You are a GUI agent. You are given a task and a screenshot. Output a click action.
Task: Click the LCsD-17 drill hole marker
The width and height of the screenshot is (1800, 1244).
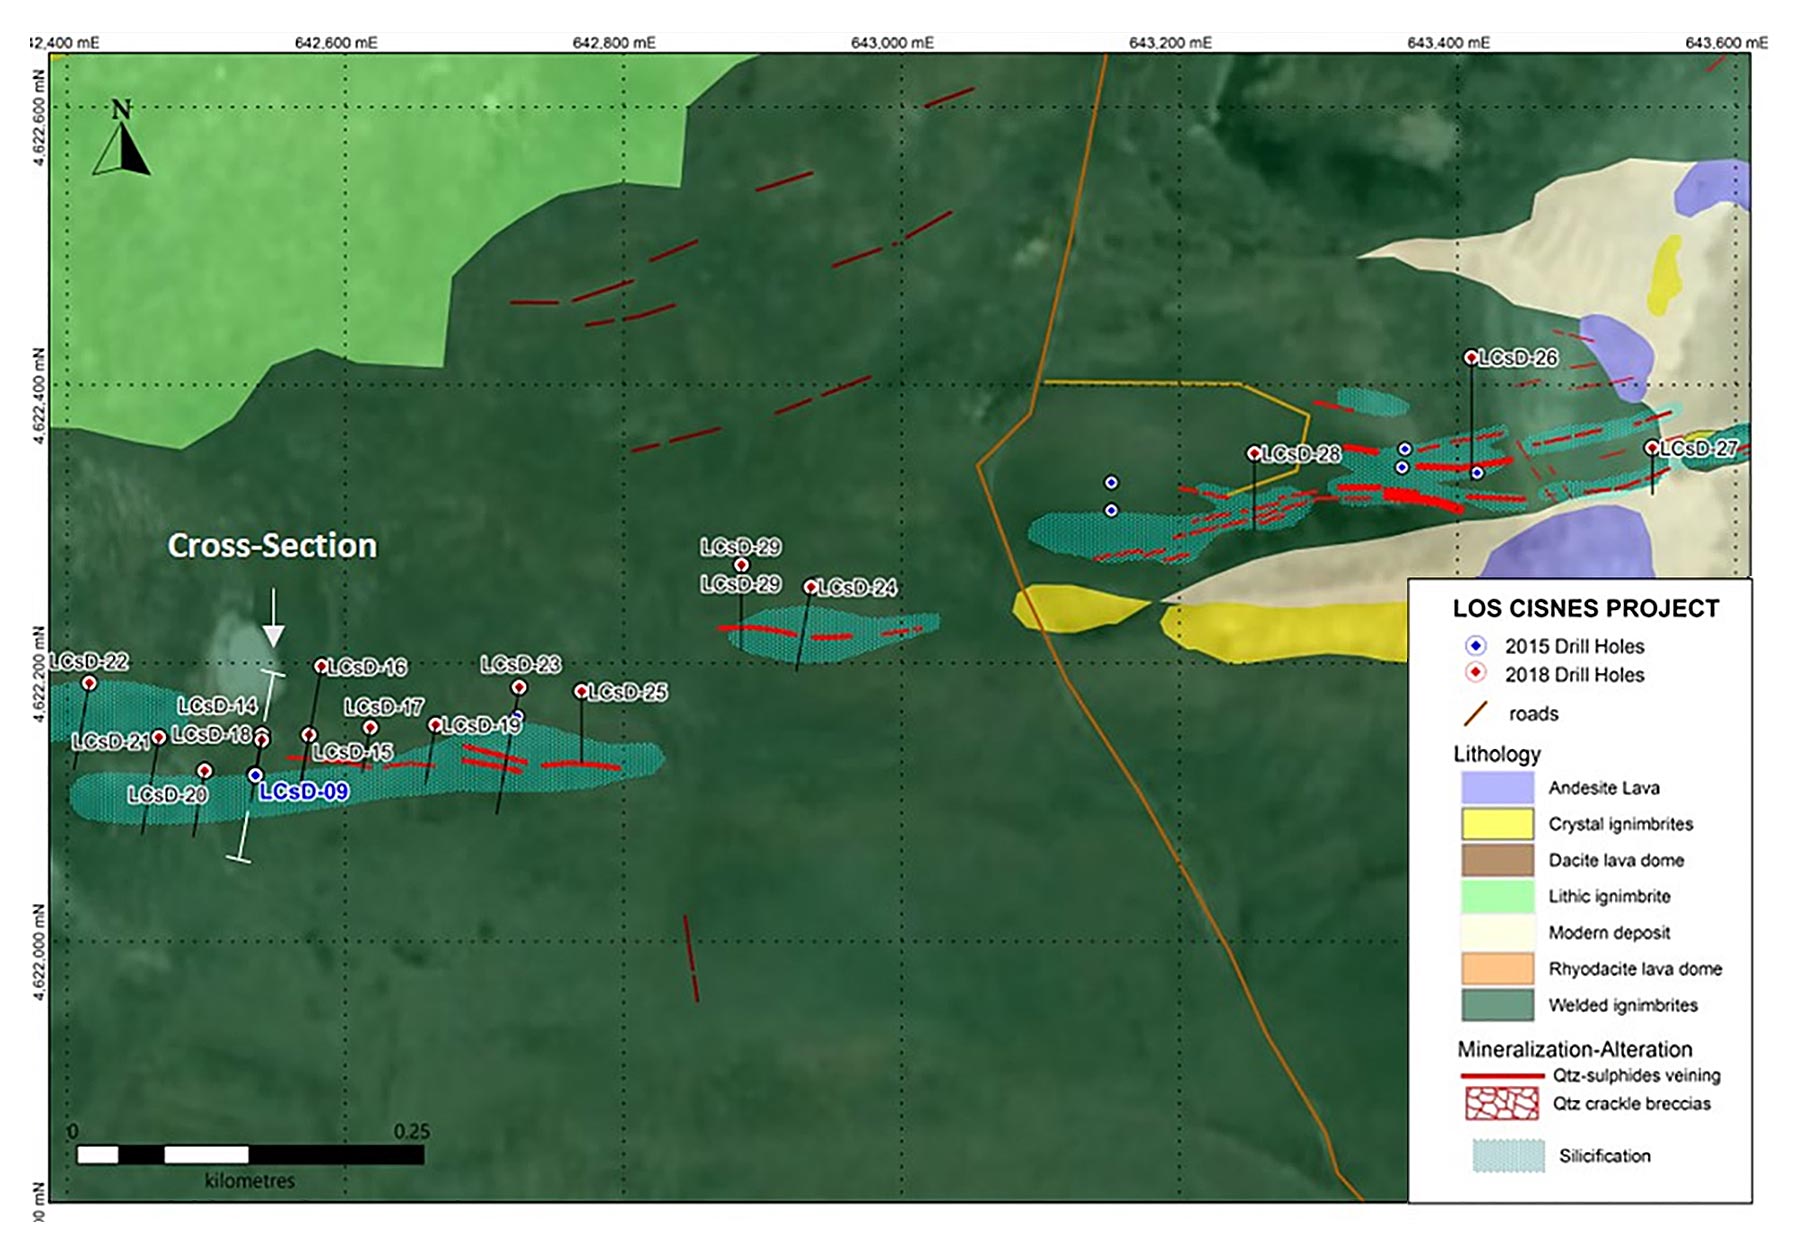coord(370,728)
